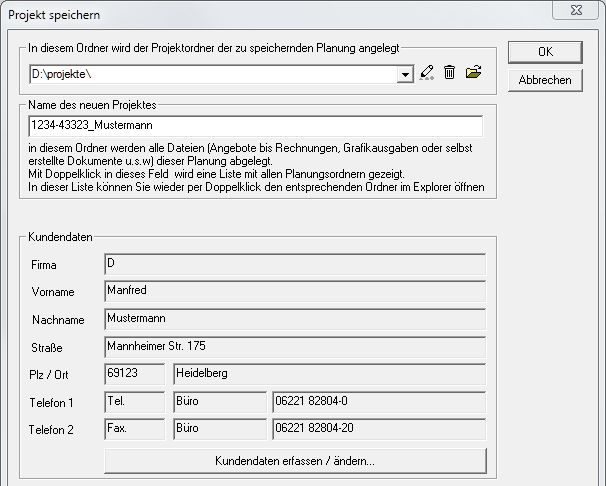Image resolution: width=606 pixels, height=486 pixels.
Task: Click the Vorname field containing Manfred
Action: pos(294,291)
